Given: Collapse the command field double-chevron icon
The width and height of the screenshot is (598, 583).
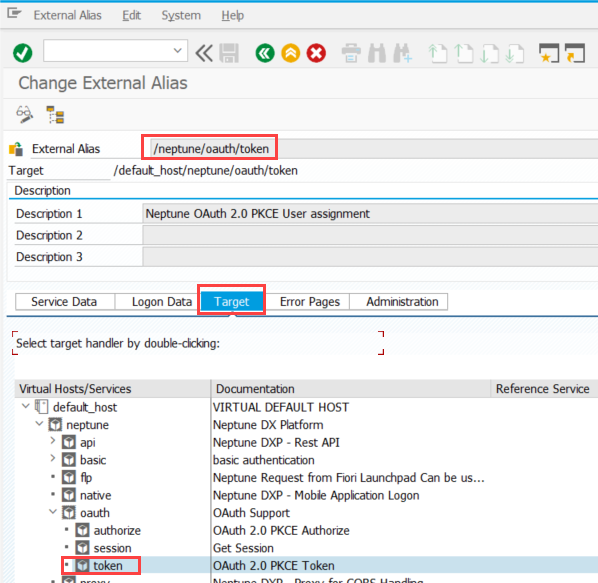Looking at the screenshot, I should click(204, 53).
